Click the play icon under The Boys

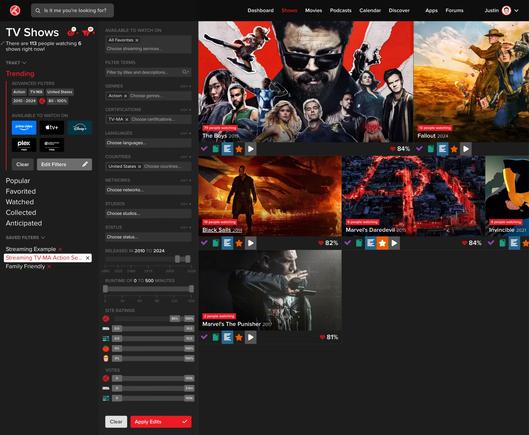tap(251, 149)
